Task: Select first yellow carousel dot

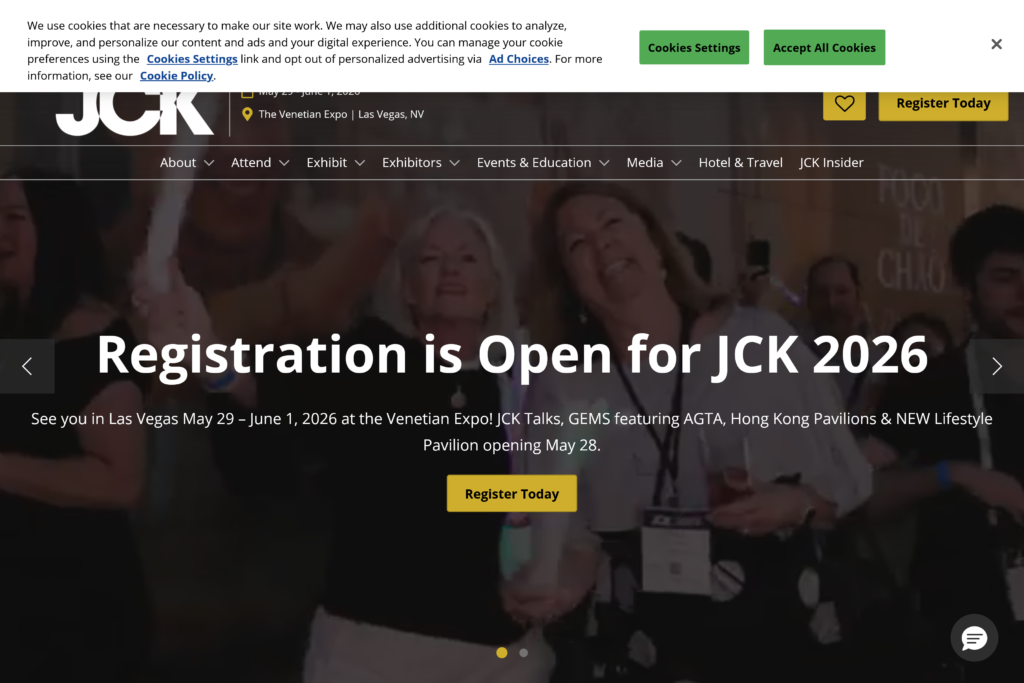Action: 502,652
